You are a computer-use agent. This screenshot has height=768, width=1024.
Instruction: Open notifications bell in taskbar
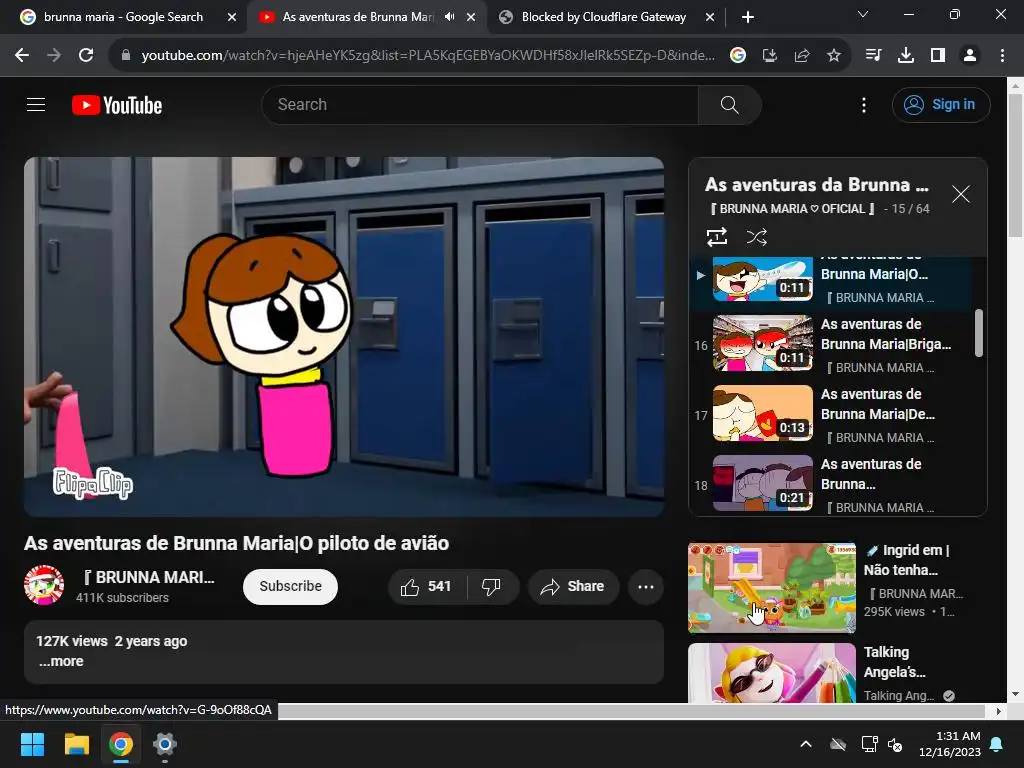tap(997, 744)
